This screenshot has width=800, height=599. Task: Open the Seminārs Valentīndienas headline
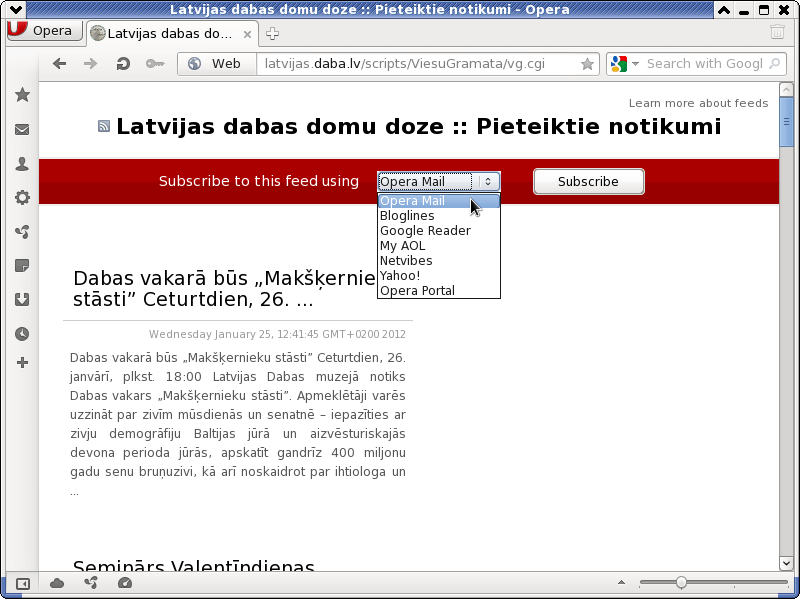pos(194,565)
